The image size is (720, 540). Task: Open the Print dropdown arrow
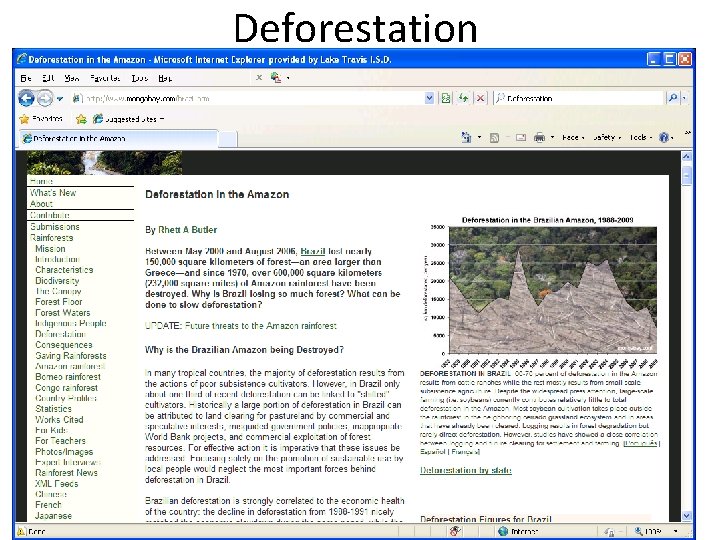pos(552,137)
